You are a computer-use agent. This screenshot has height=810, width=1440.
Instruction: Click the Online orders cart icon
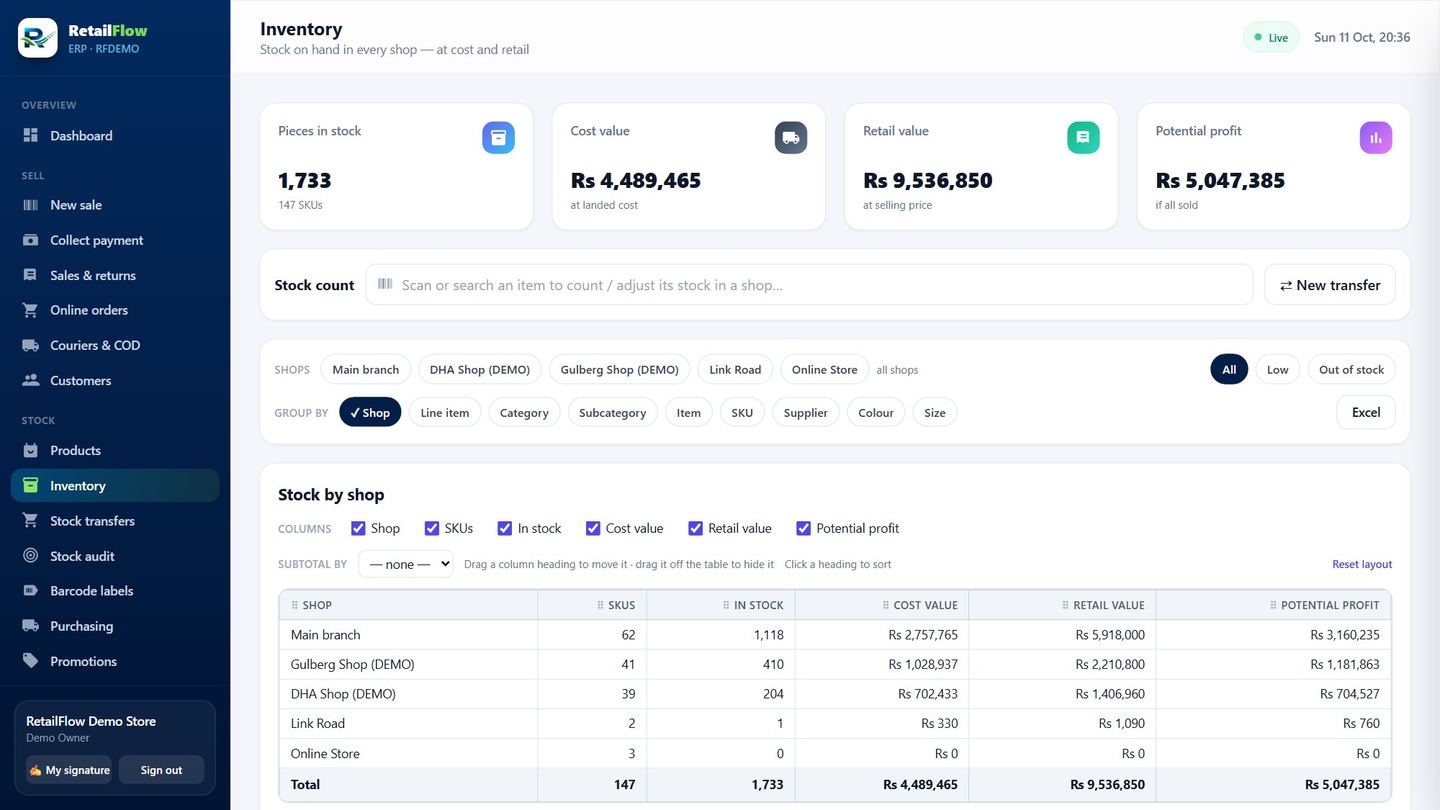click(x=30, y=310)
